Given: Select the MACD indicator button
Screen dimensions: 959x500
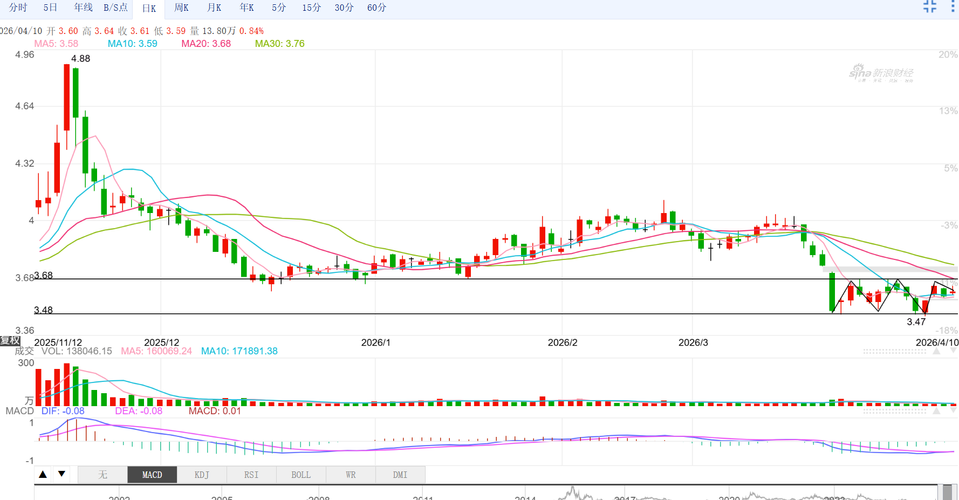Looking at the screenshot, I should point(152,475).
